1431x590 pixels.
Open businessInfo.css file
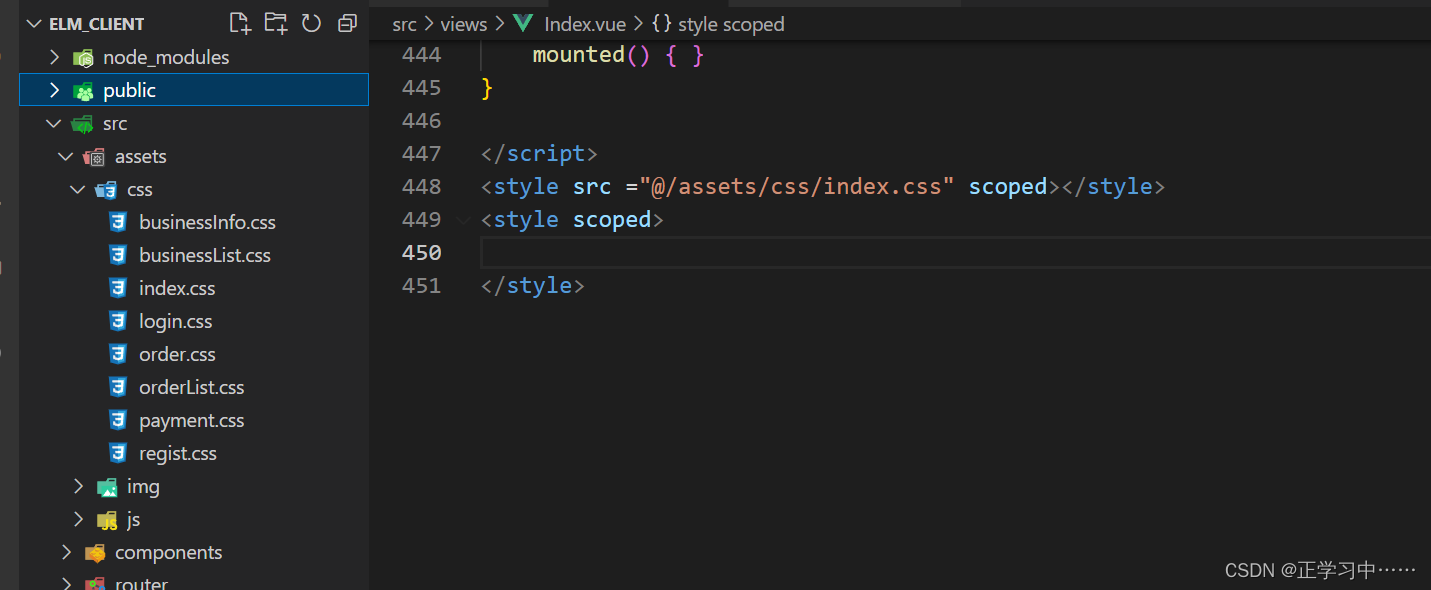[207, 222]
